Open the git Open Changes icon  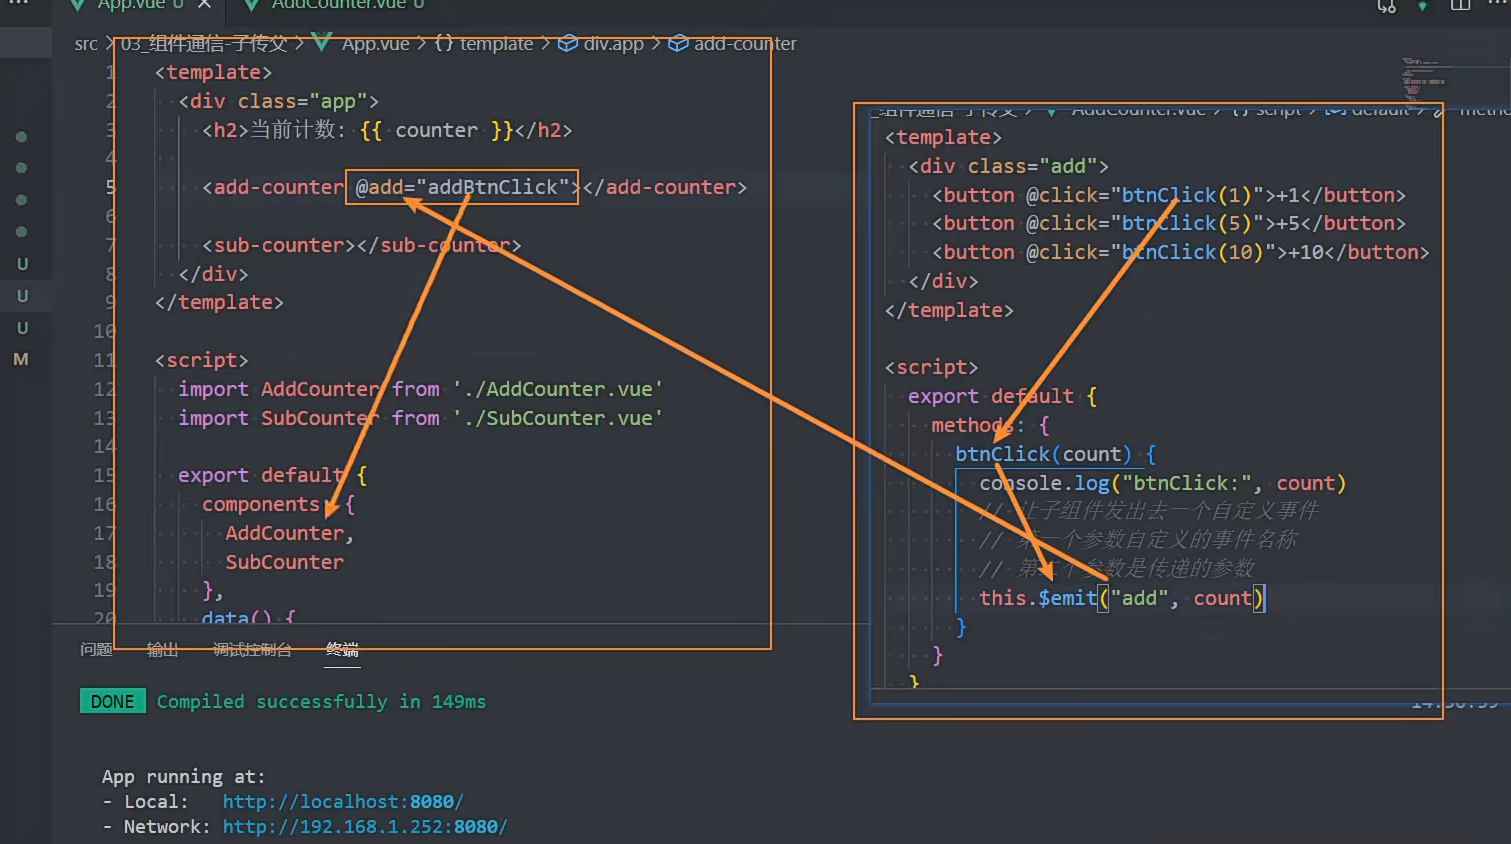tap(1387, 5)
